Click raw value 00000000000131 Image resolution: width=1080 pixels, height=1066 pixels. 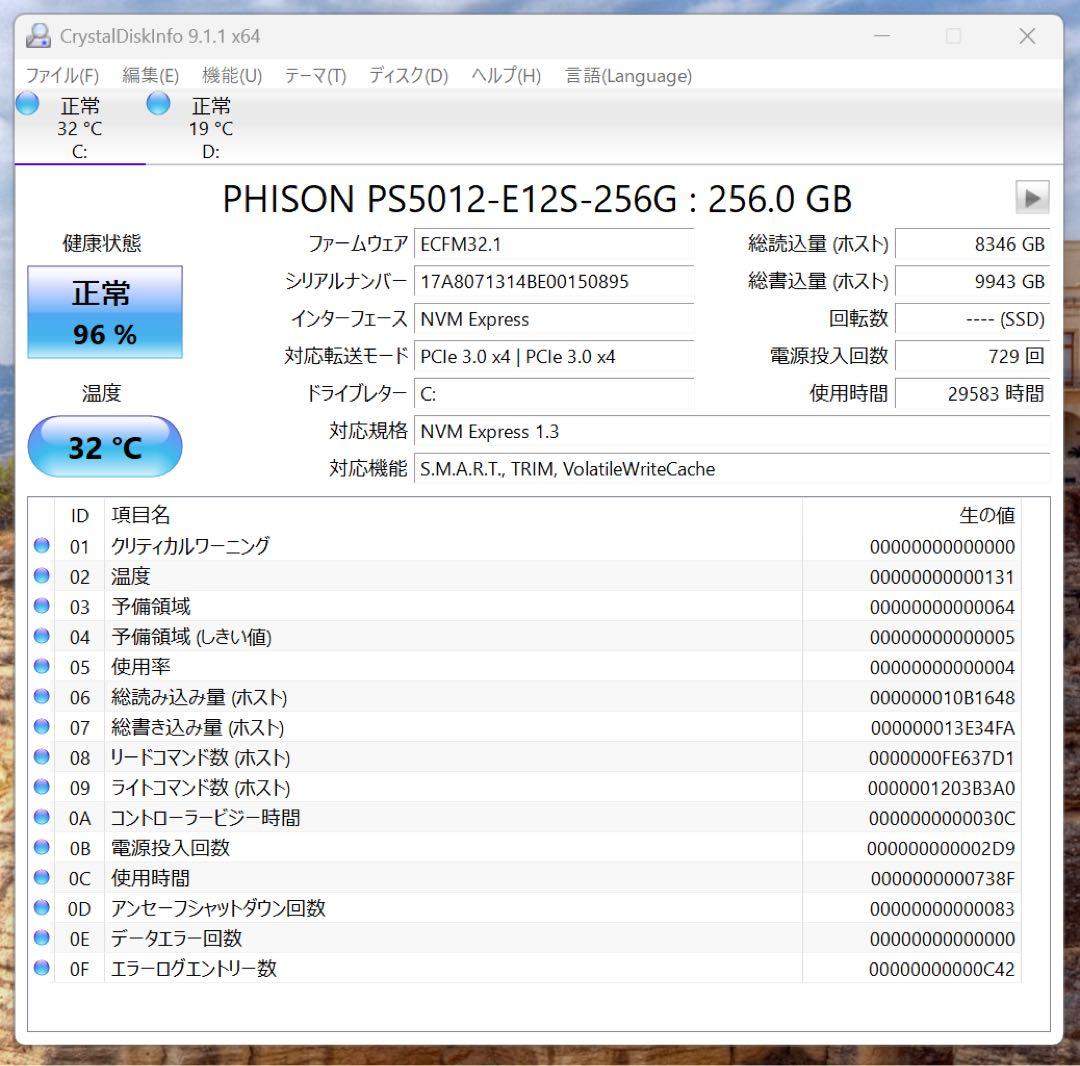pyautogui.click(x=942, y=577)
